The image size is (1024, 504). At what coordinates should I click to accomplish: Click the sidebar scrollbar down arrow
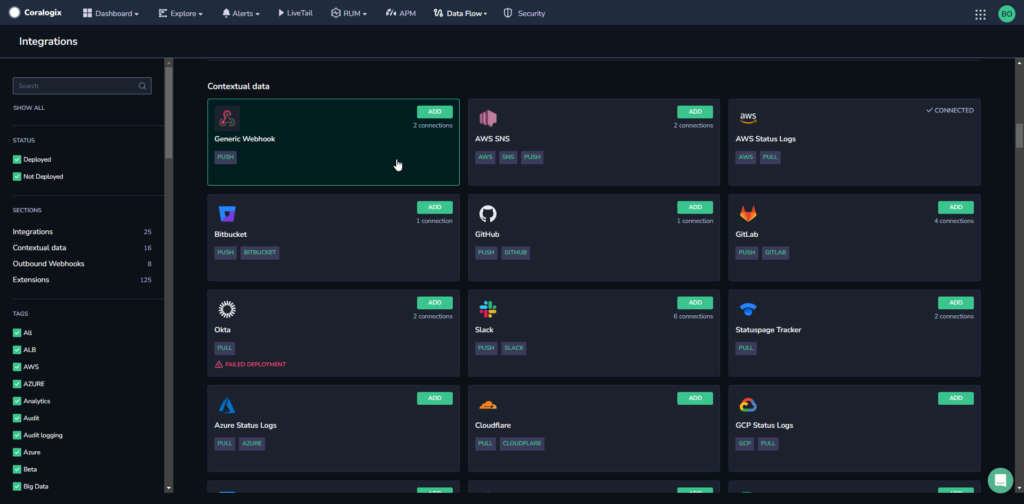point(168,488)
